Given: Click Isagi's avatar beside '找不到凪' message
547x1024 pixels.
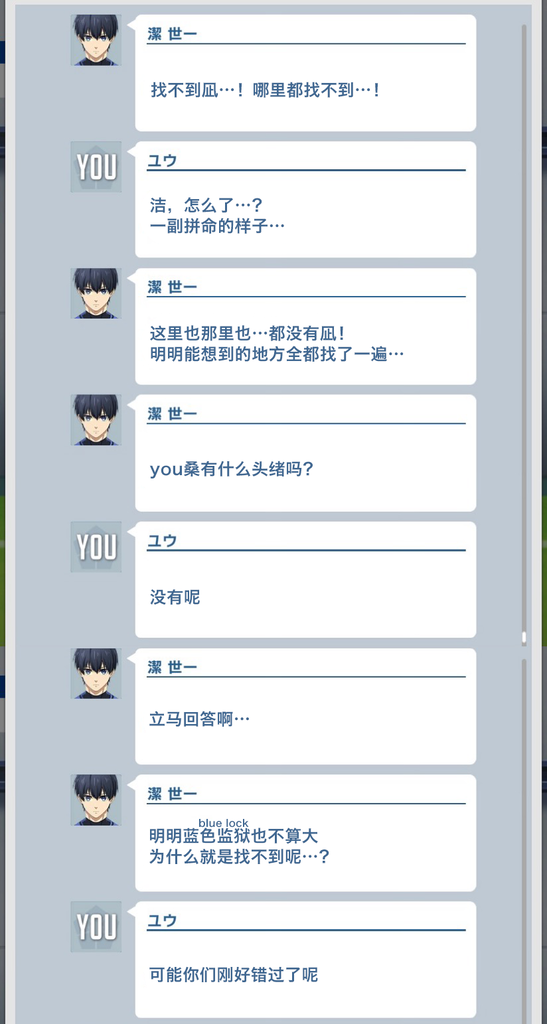Looking at the screenshot, I should pos(96,40).
